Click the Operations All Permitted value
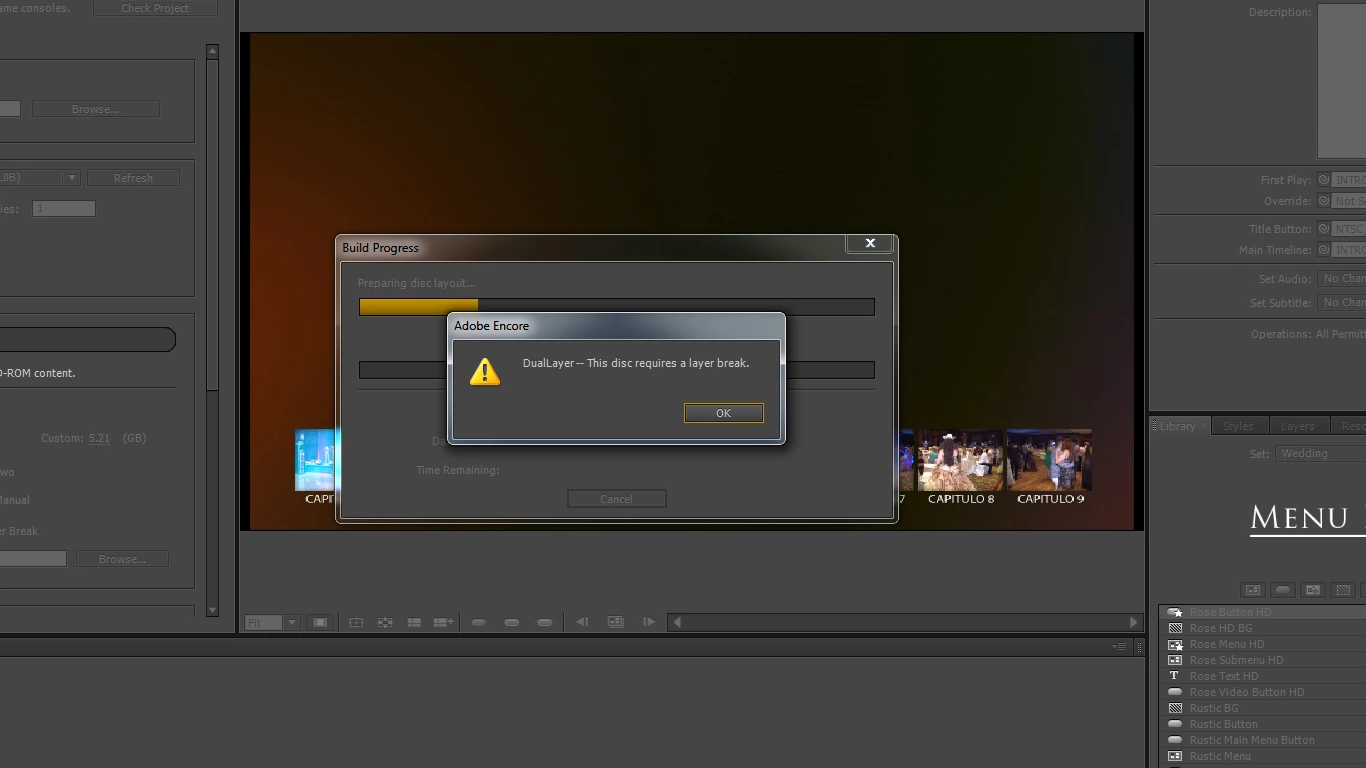This screenshot has height=768, width=1366. tap(1340, 334)
